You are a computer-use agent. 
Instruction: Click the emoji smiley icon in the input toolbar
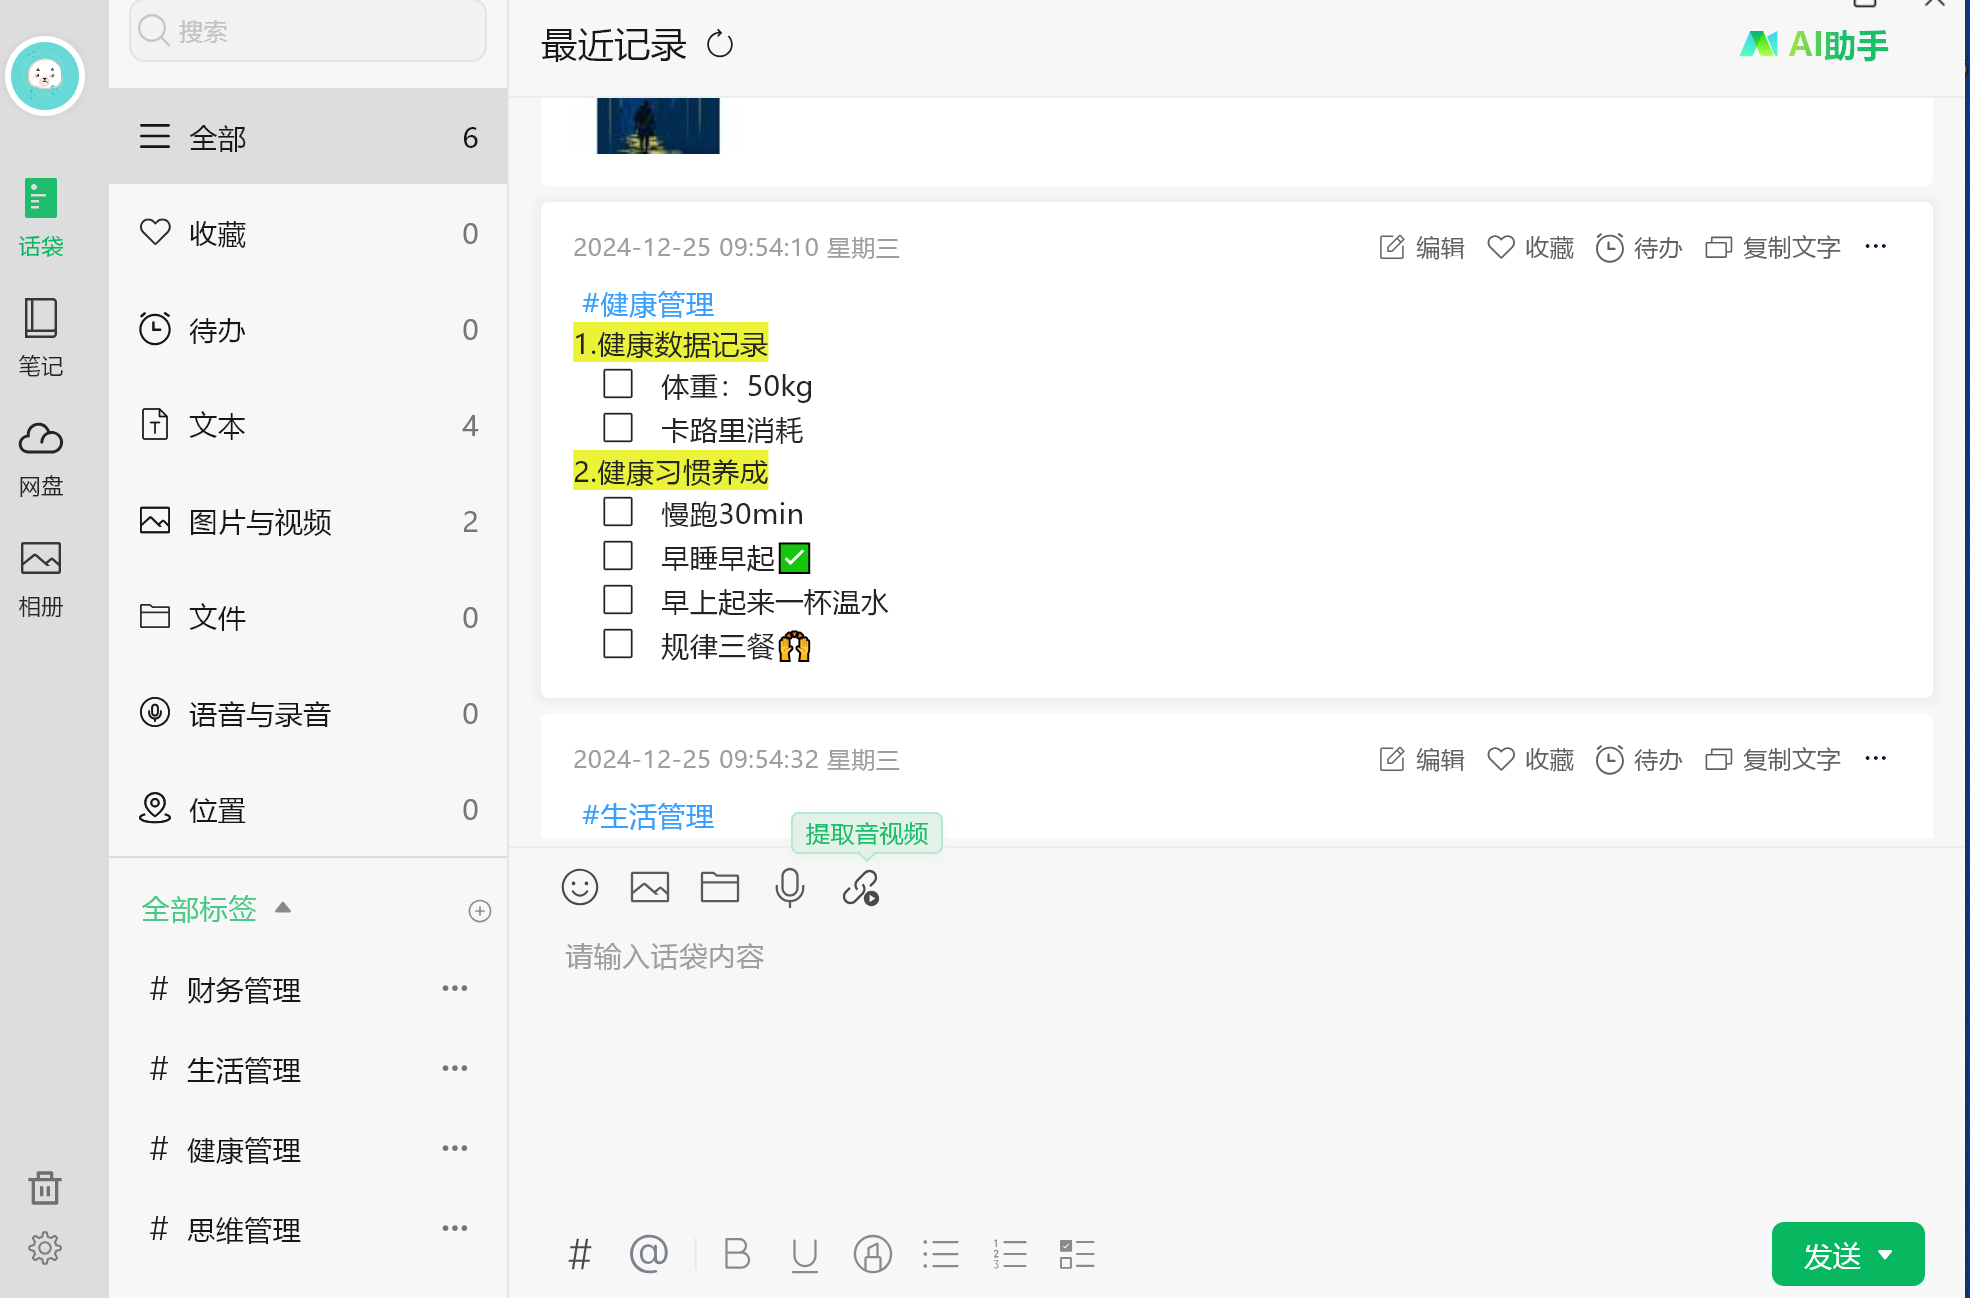(580, 887)
